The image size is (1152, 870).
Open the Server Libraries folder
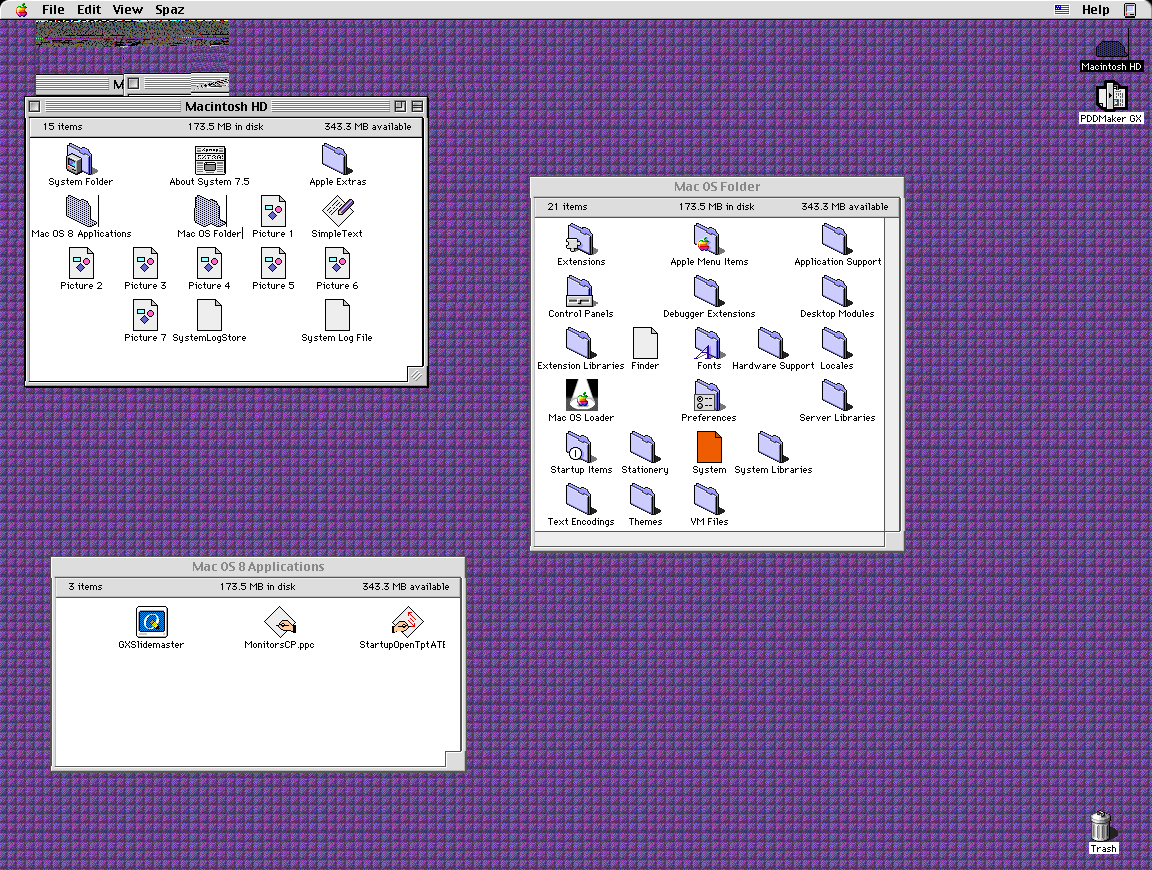click(836, 396)
